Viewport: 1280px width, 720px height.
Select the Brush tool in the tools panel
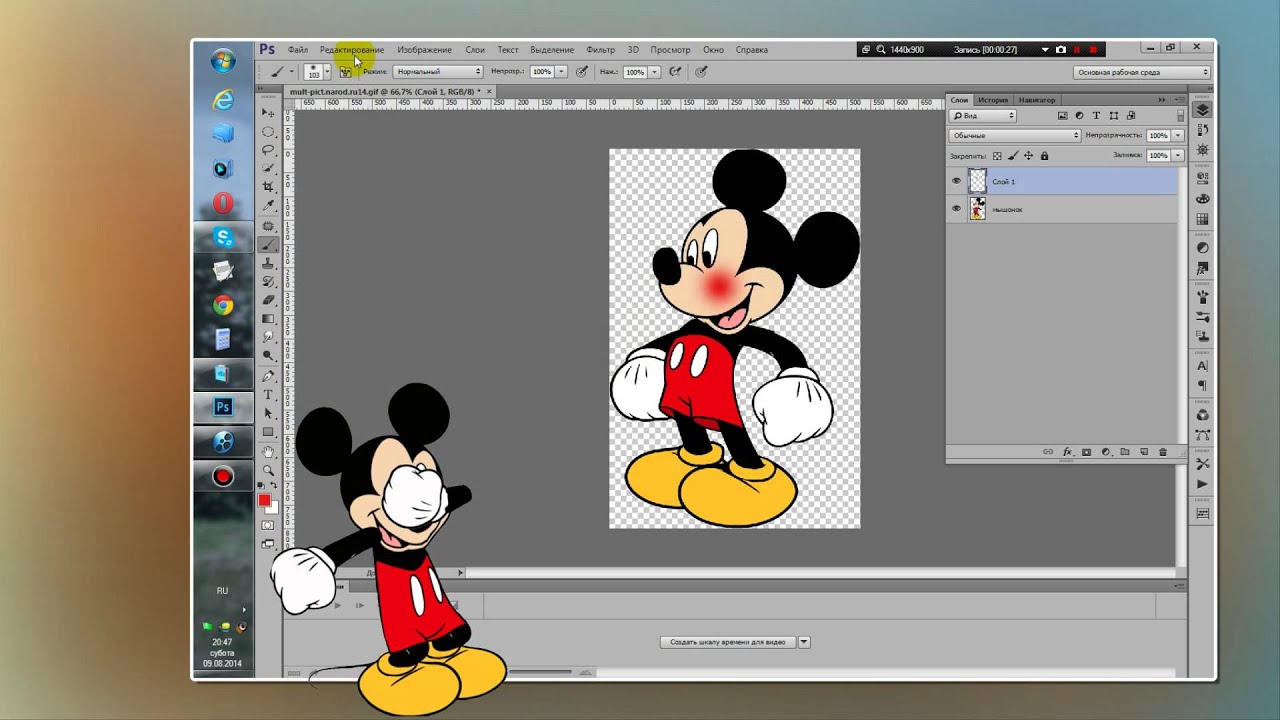click(268, 244)
